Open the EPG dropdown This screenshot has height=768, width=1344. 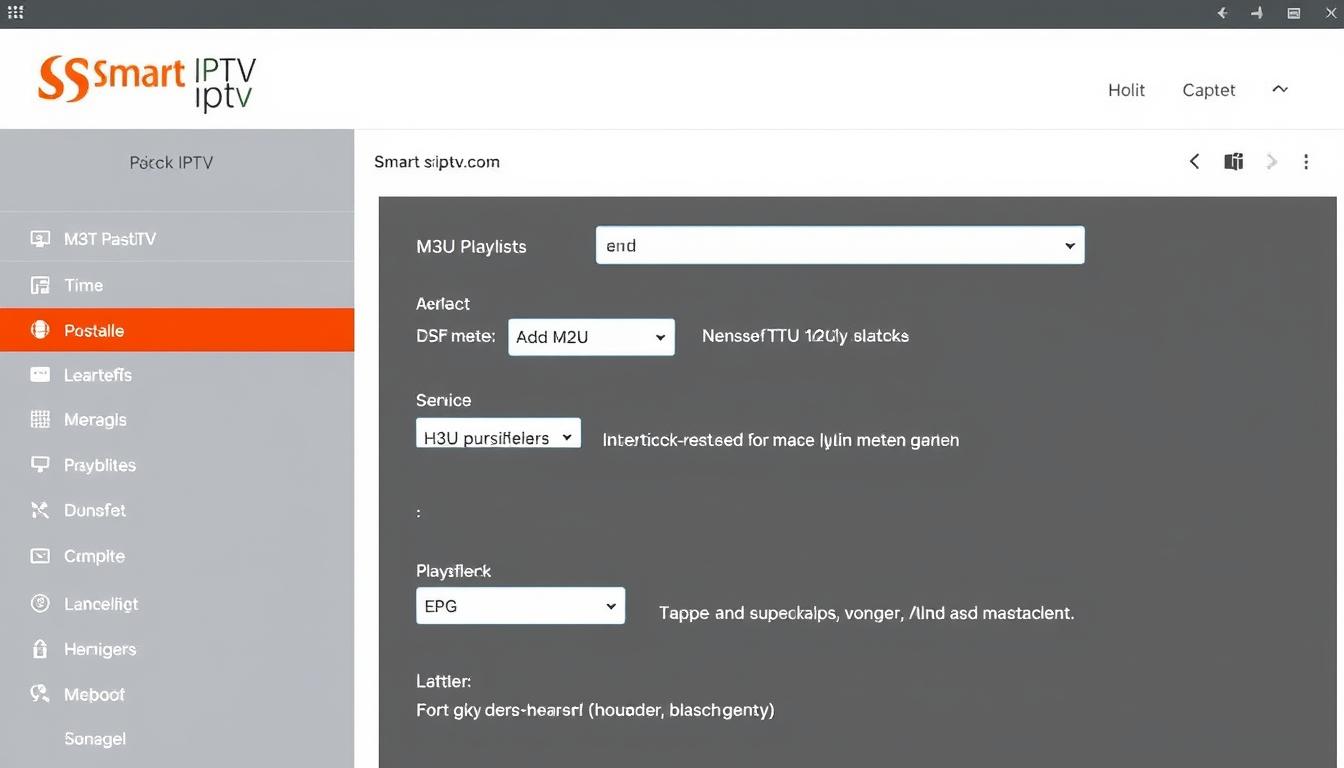[520, 606]
